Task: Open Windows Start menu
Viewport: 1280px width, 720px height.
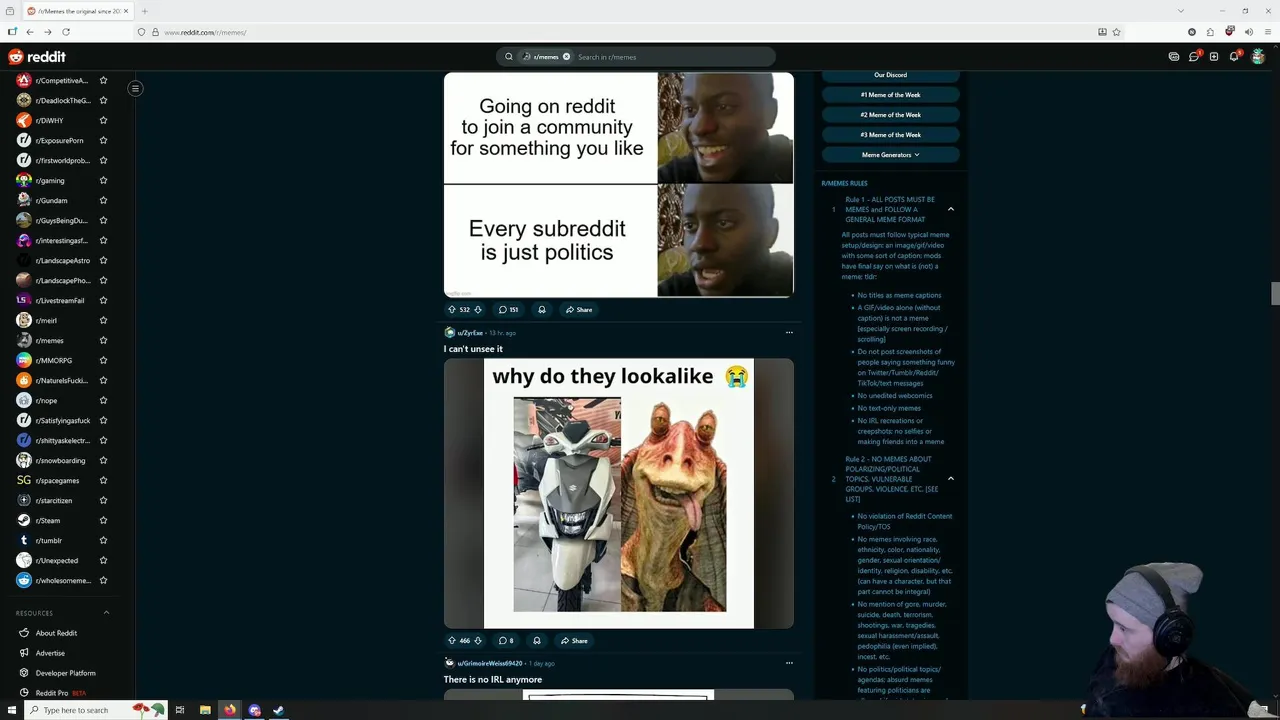Action: pos(11,710)
